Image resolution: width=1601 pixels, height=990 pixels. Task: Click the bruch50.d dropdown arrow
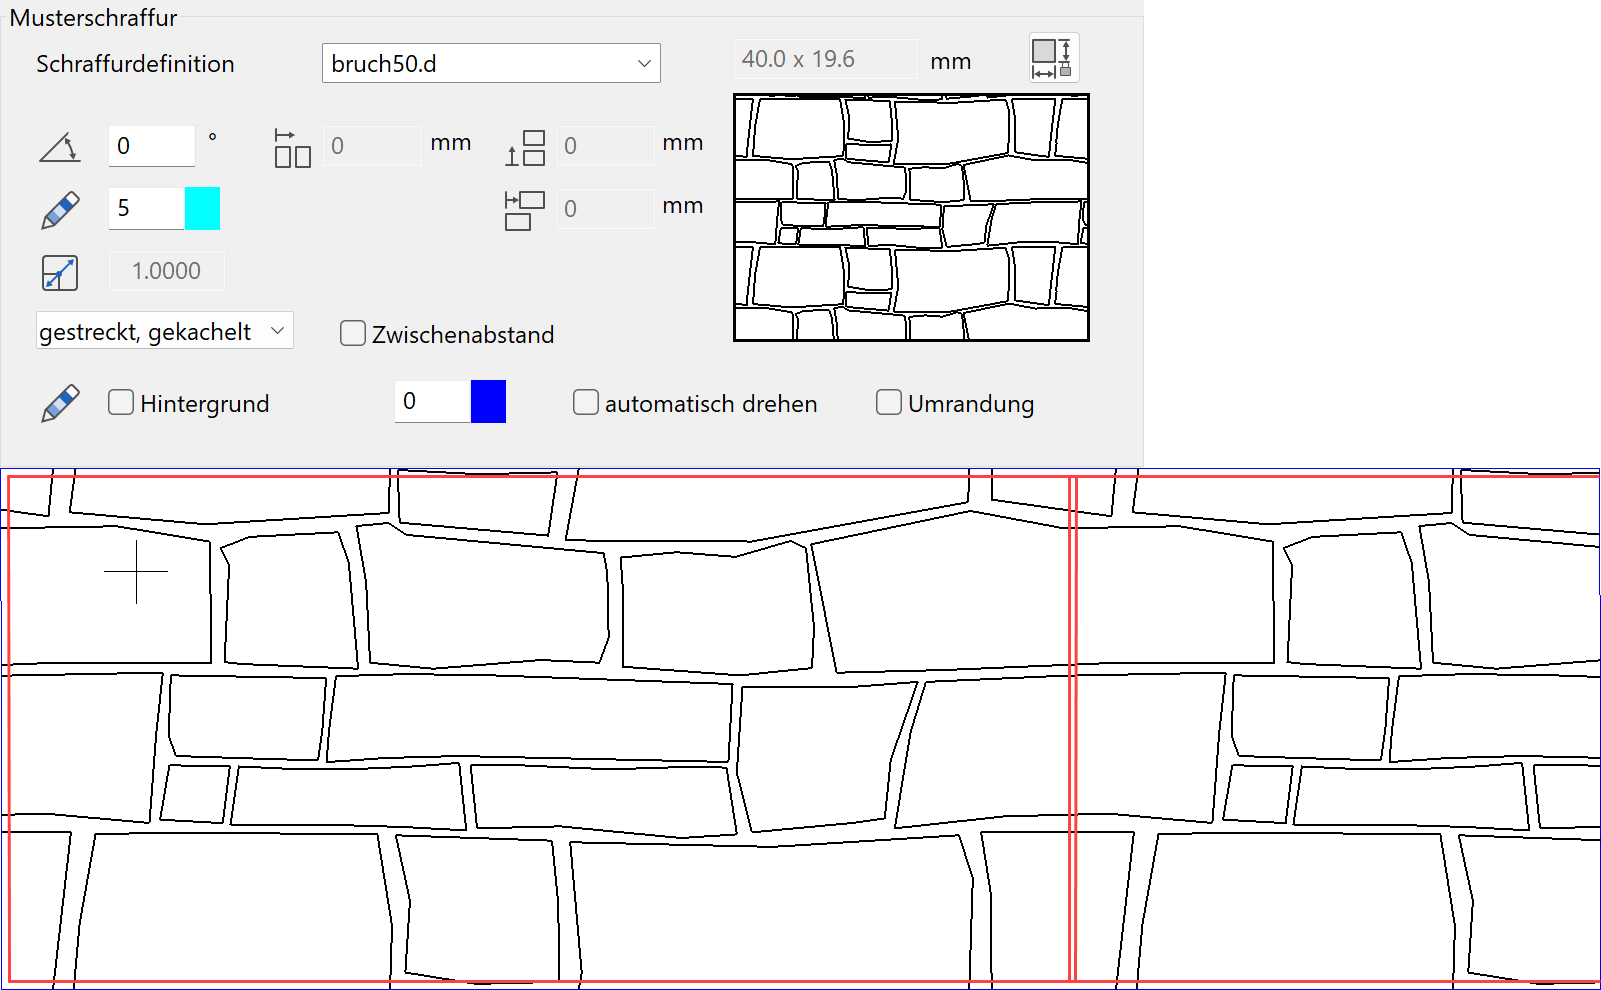(x=645, y=63)
